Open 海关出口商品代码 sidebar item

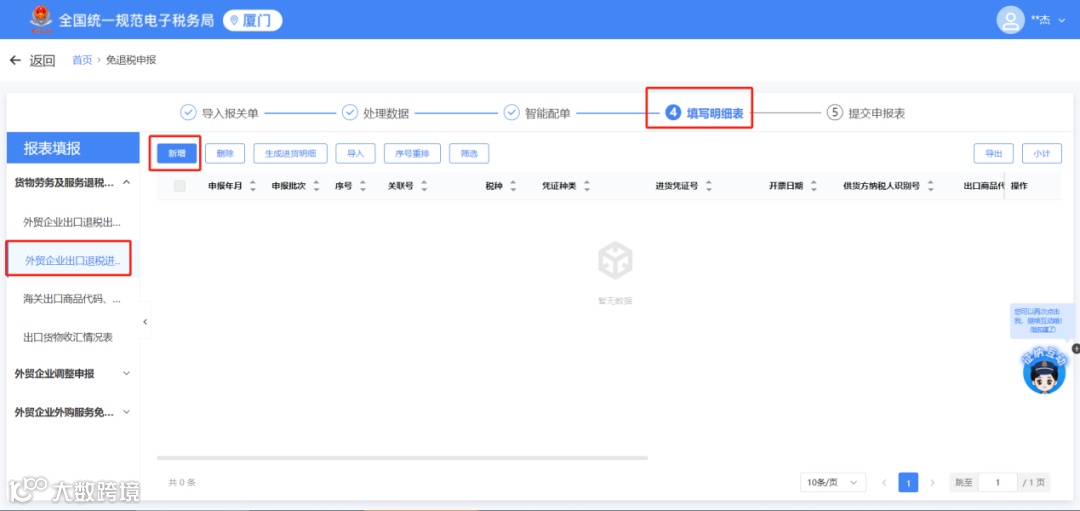tap(72, 299)
